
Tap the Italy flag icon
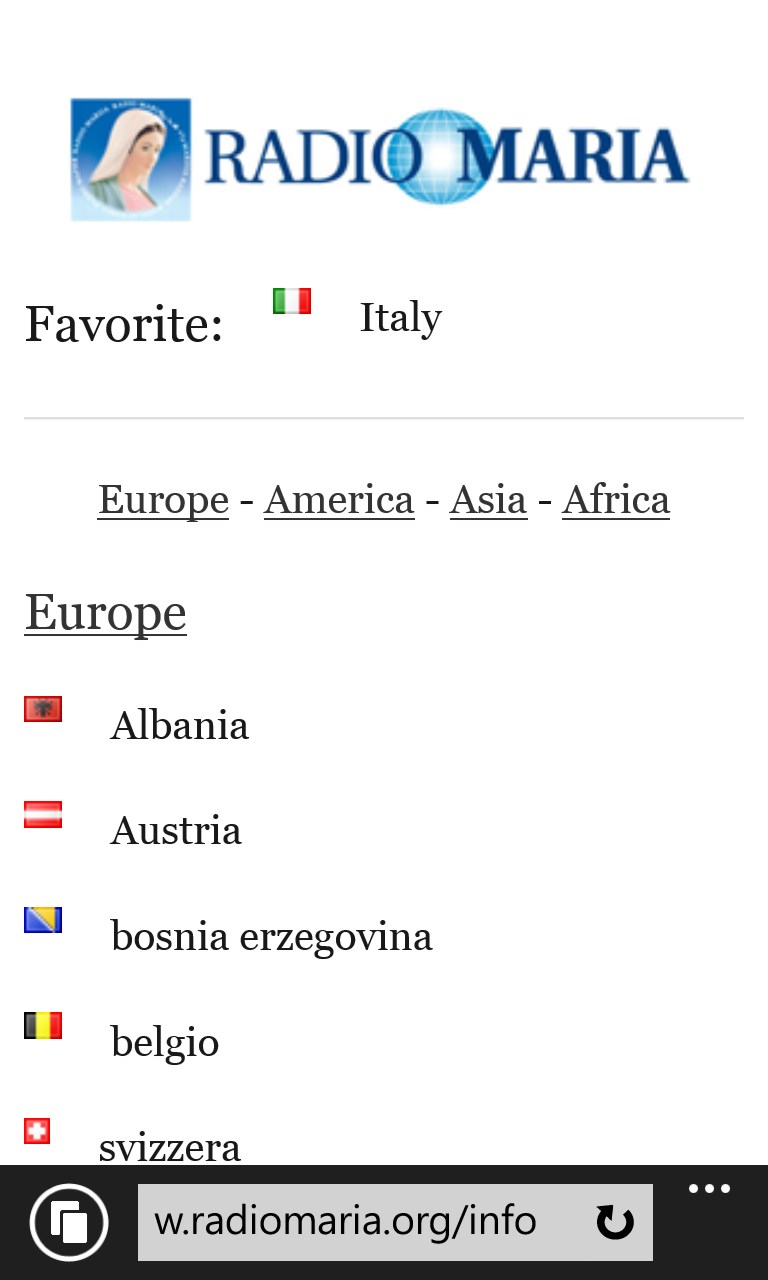pyautogui.click(x=292, y=301)
